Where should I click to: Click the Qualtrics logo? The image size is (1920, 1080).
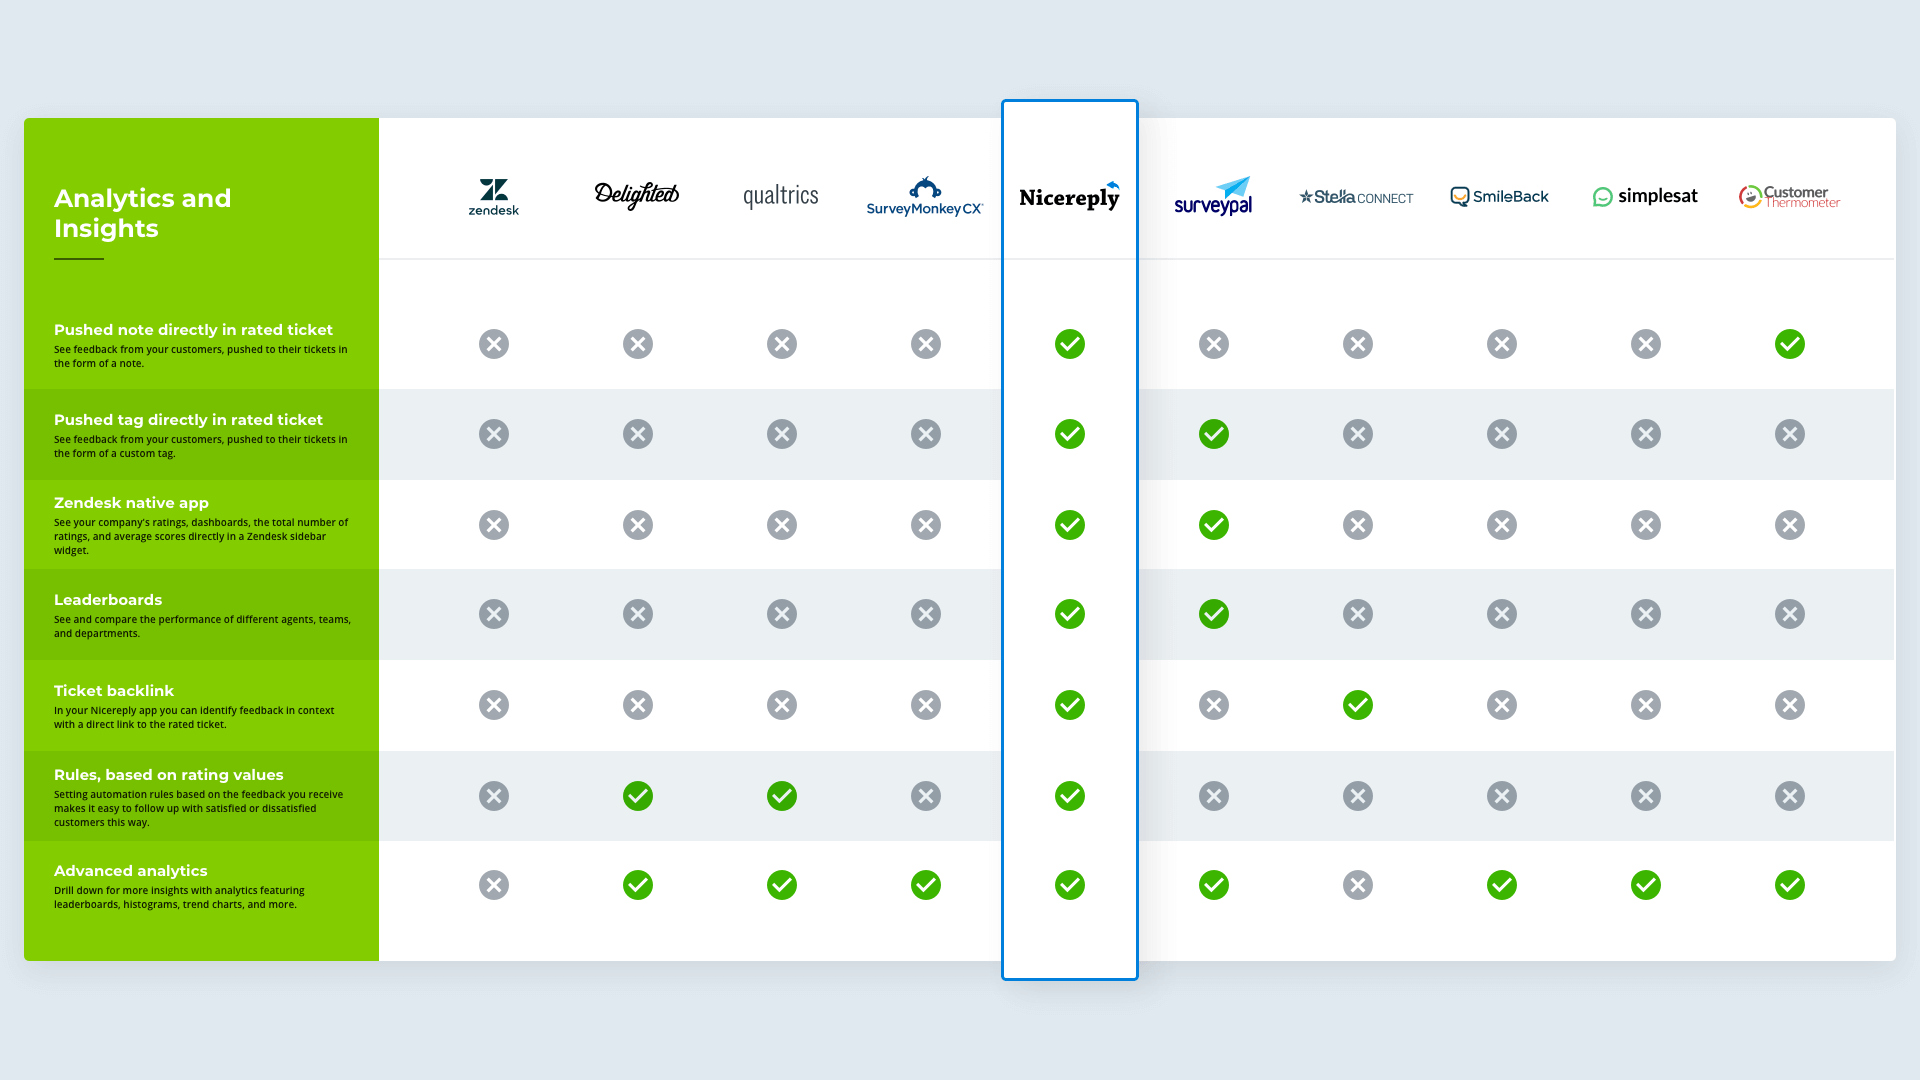(x=781, y=196)
